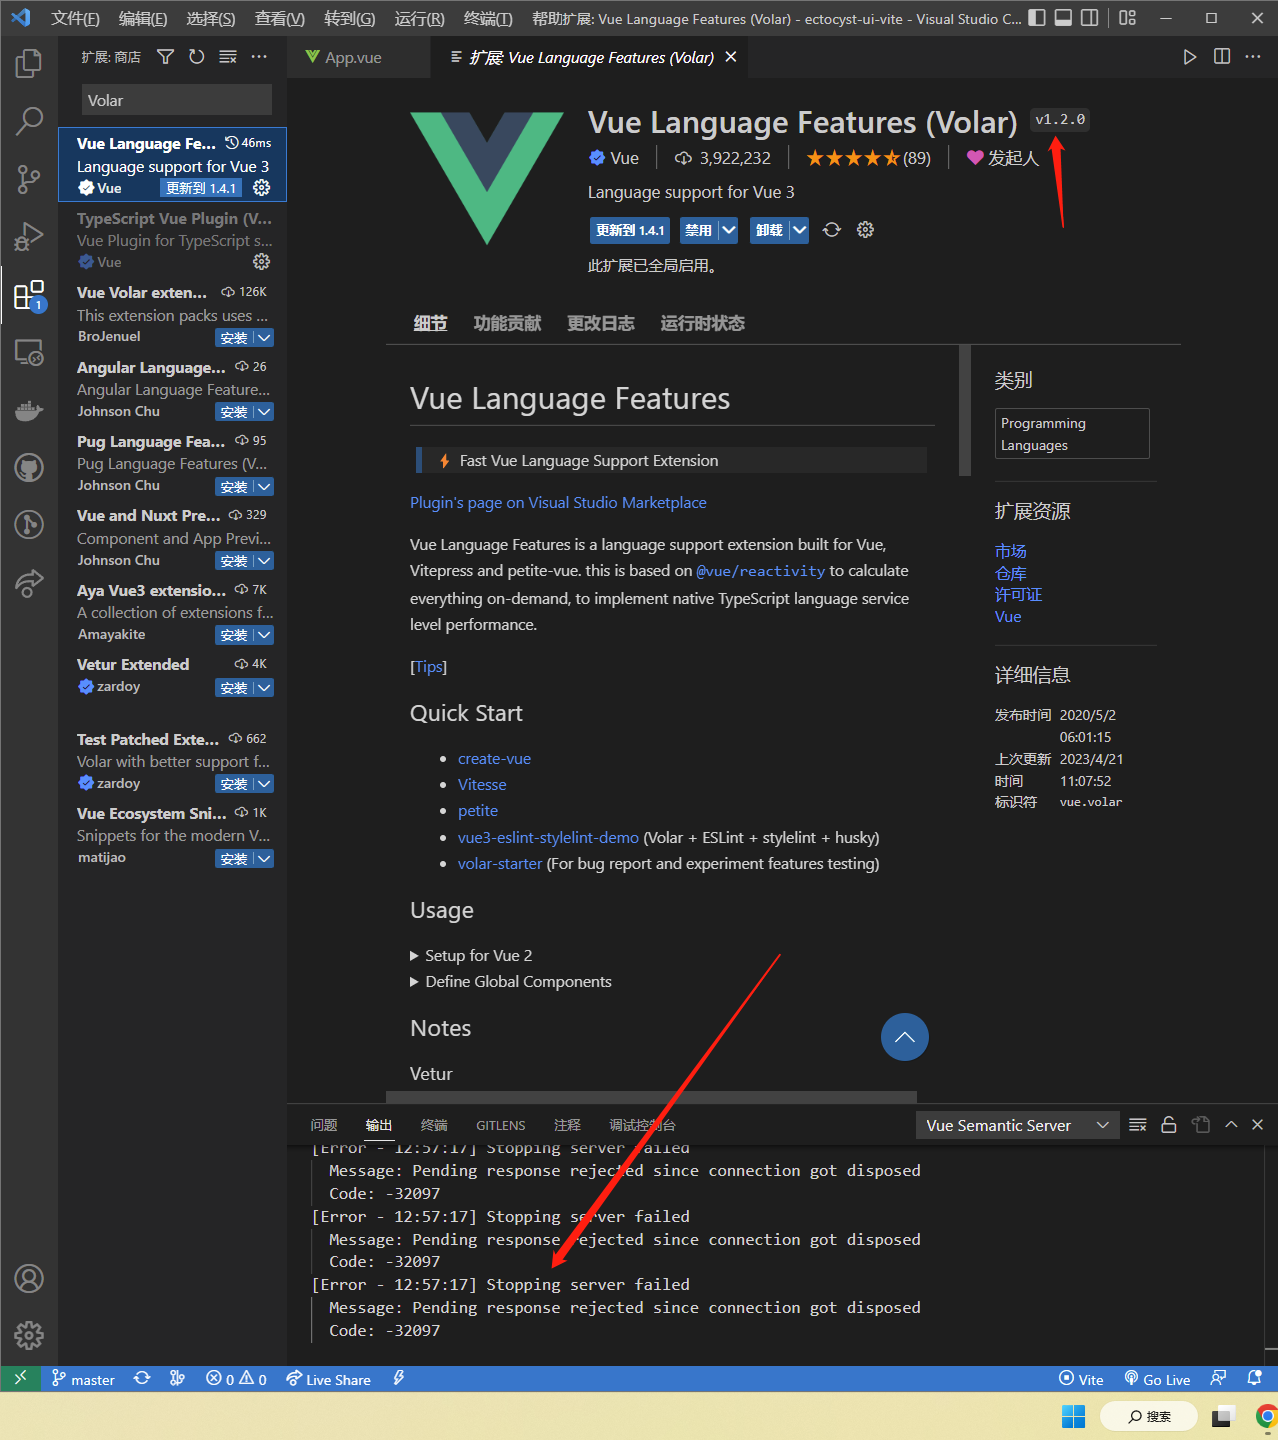Open the 终端(T) menu
The height and width of the screenshot is (1440, 1278).
click(x=486, y=17)
